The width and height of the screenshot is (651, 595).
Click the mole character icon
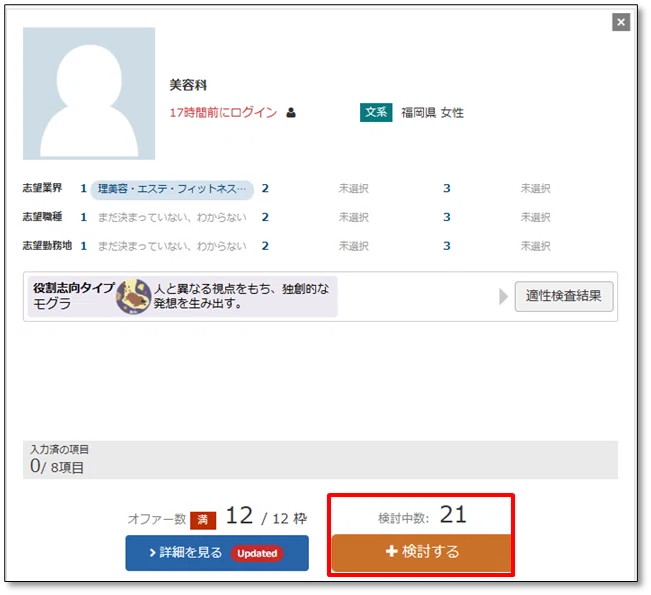tap(133, 296)
